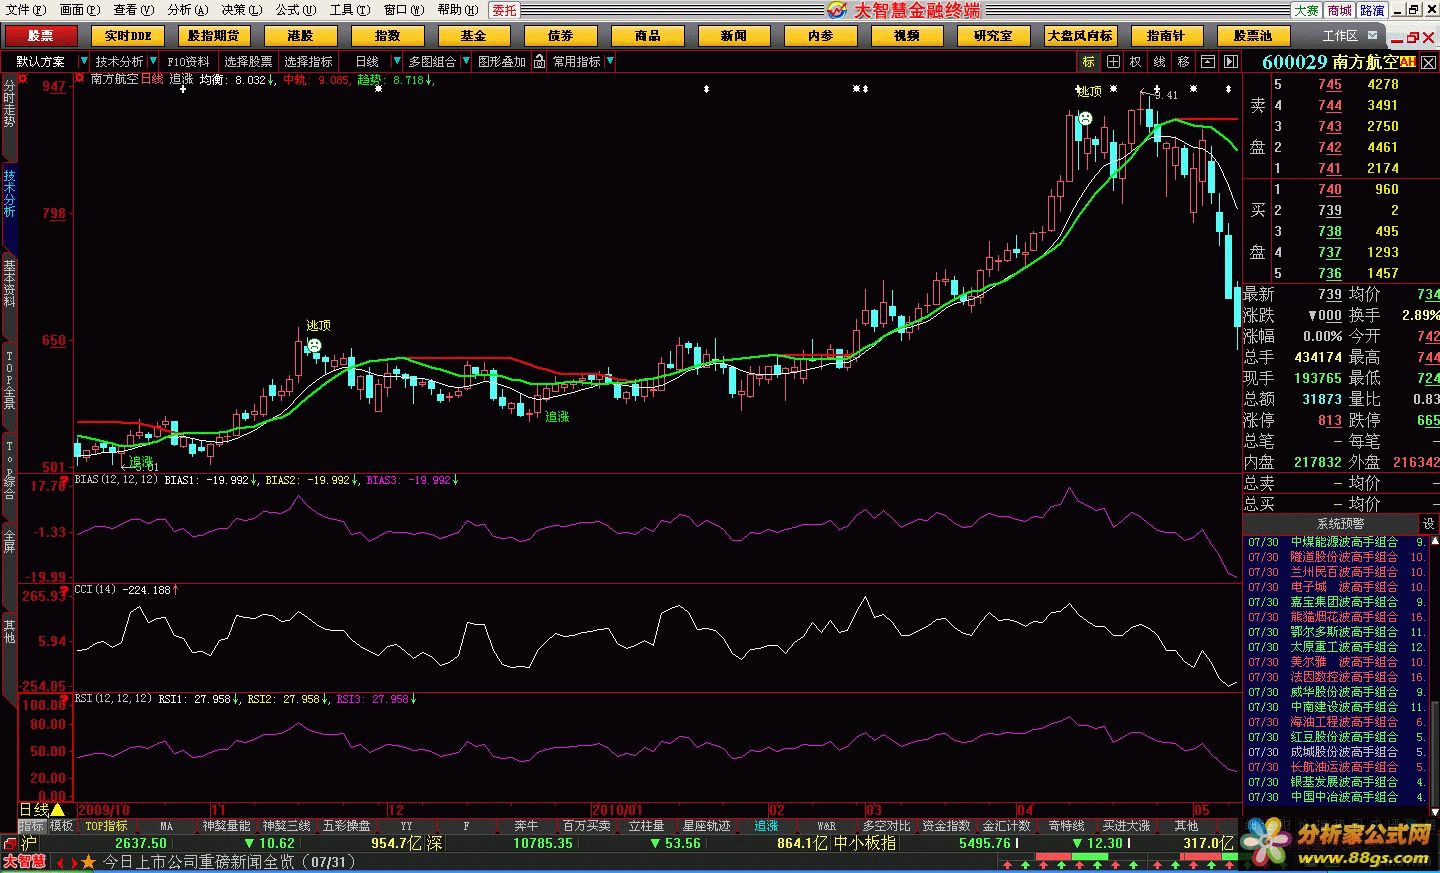Toggle the 标 indicator label button
This screenshot has height=873, width=1440.
coord(1089,61)
